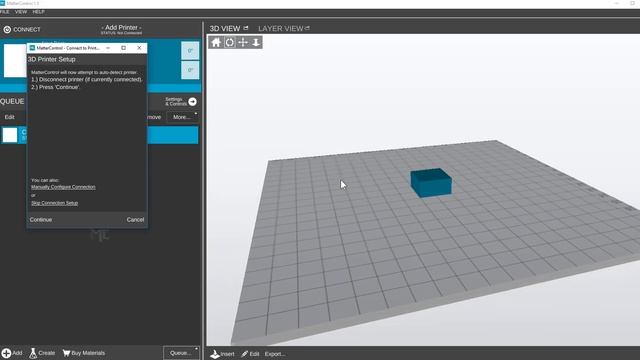Viewport: 640px width, 360px height.
Task: Close the Connect to Printer dialog
Action: (x=139, y=48)
